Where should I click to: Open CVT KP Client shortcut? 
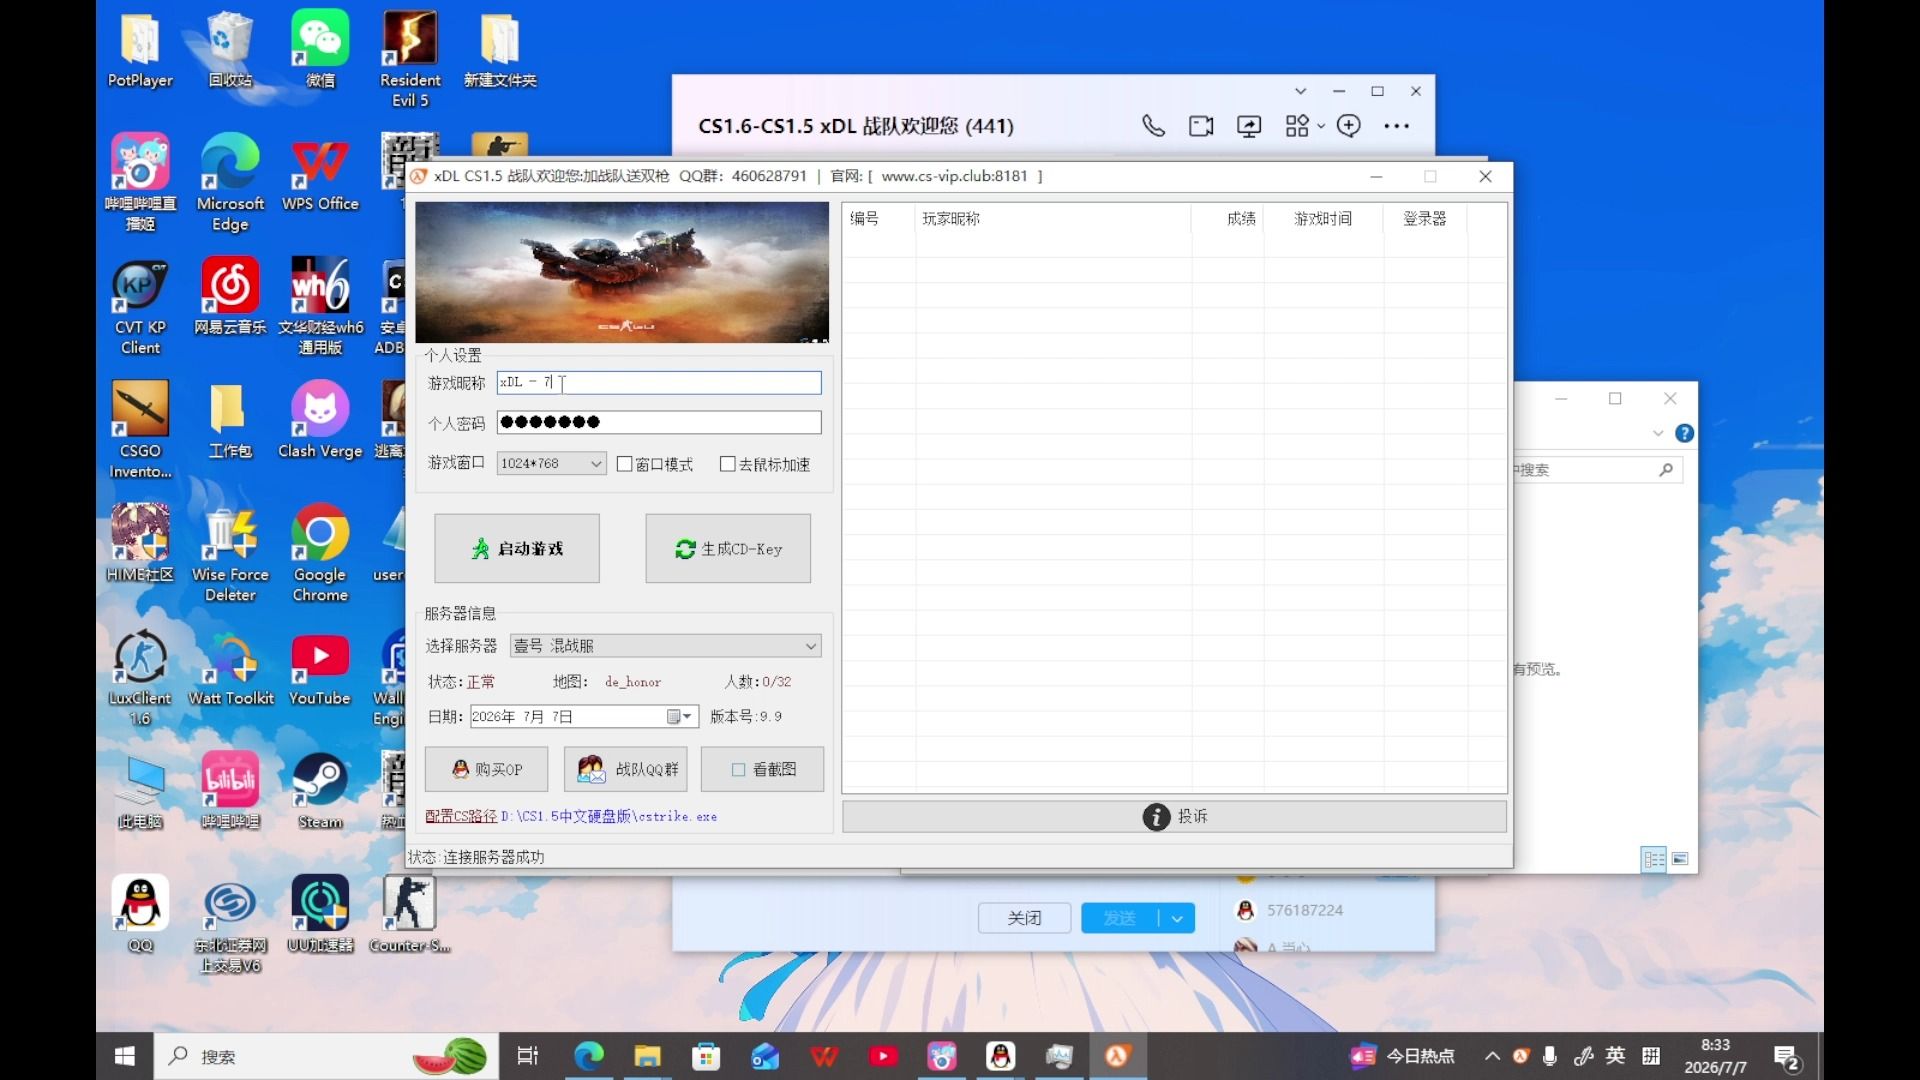tap(140, 306)
